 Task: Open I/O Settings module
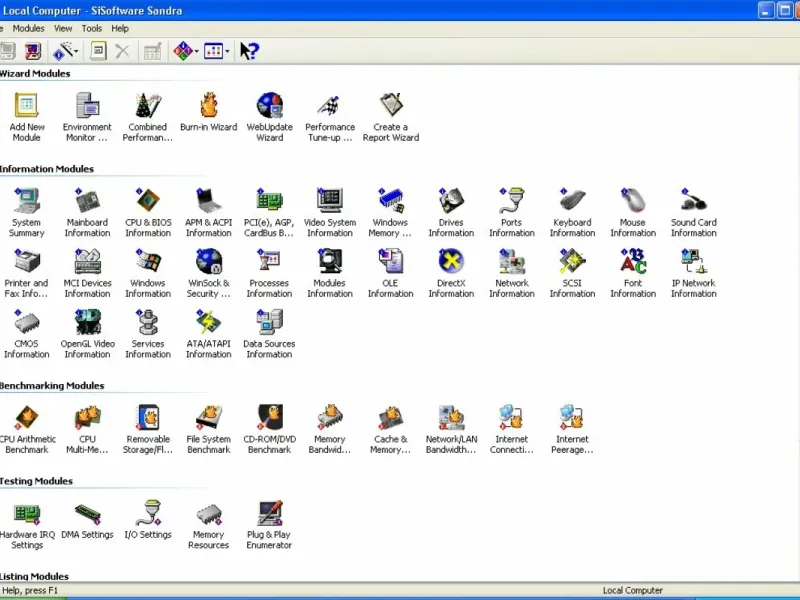click(x=148, y=519)
